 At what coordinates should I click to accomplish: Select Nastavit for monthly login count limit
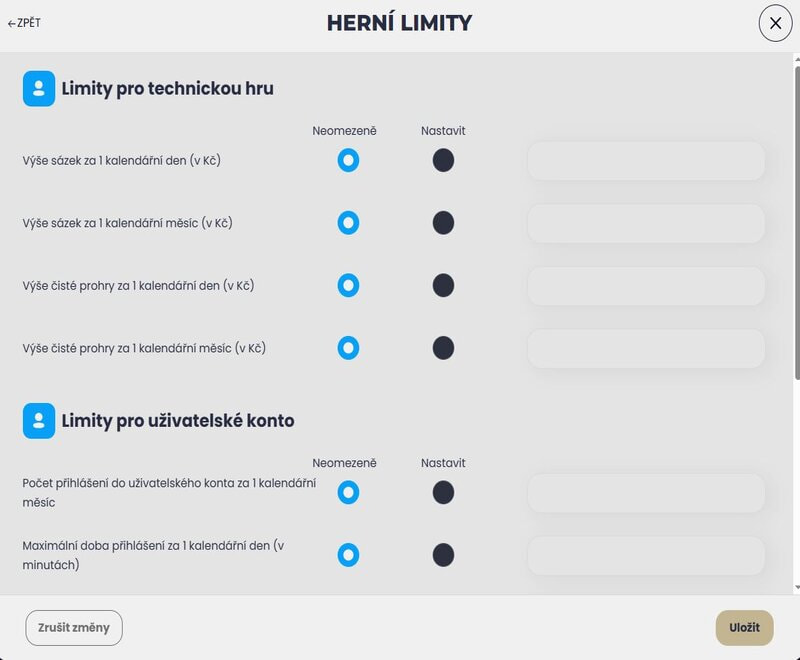click(443, 492)
